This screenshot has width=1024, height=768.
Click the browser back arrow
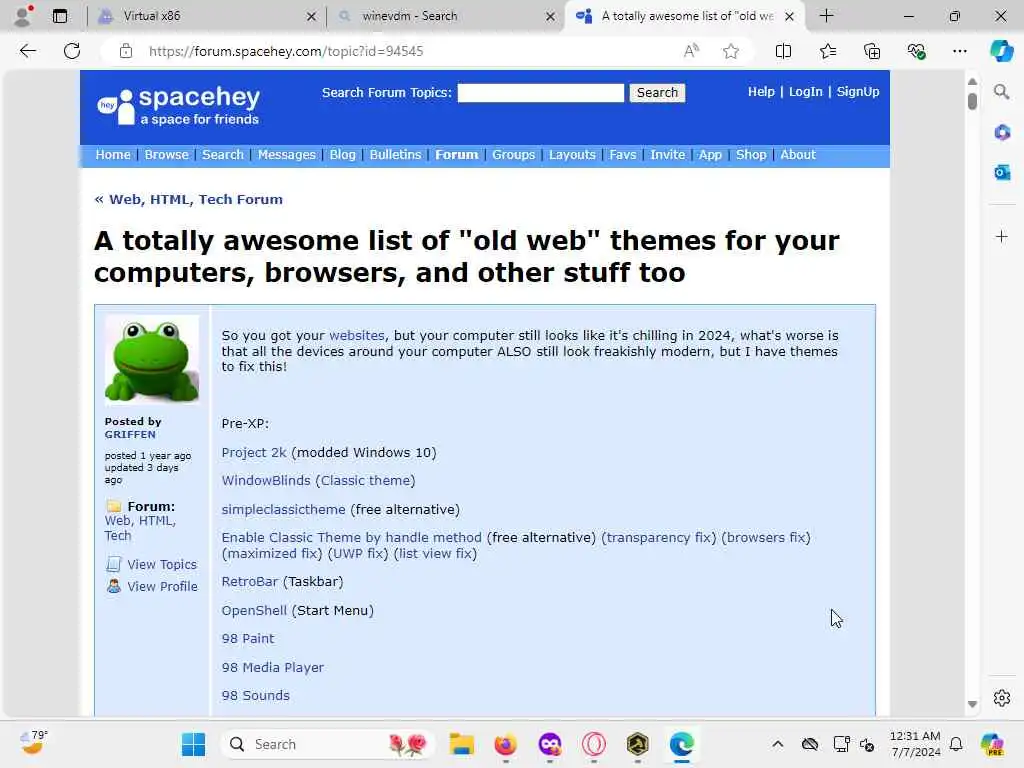pyautogui.click(x=27, y=51)
